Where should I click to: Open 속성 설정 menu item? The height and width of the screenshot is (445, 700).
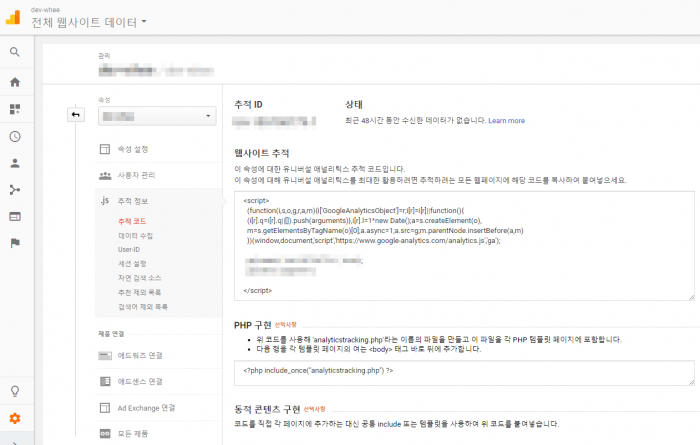click(x=132, y=149)
